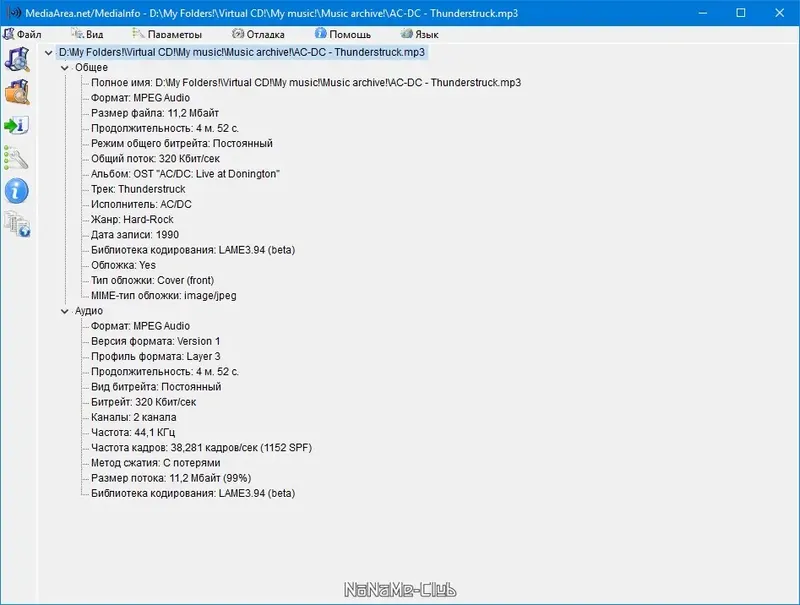Select Вид битрейта: Постоянный row

click(156, 387)
